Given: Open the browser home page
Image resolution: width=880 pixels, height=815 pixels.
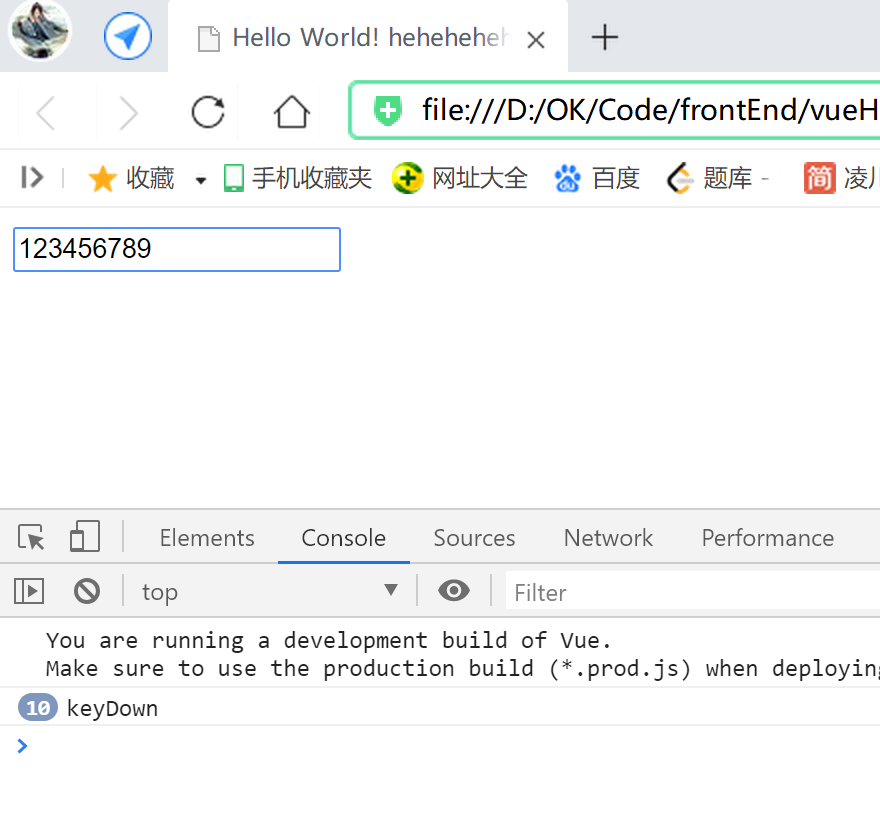Looking at the screenshot, I should tap(292, 112).
